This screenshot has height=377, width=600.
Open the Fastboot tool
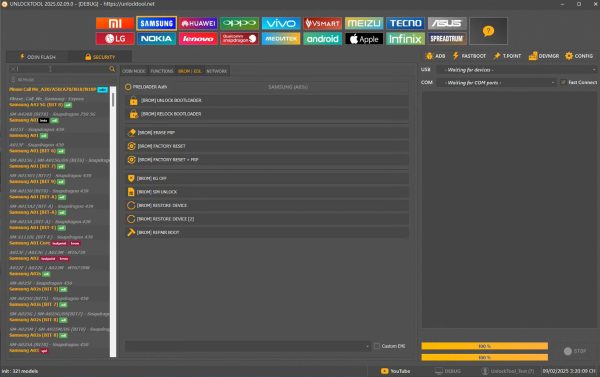coord(469,56)
